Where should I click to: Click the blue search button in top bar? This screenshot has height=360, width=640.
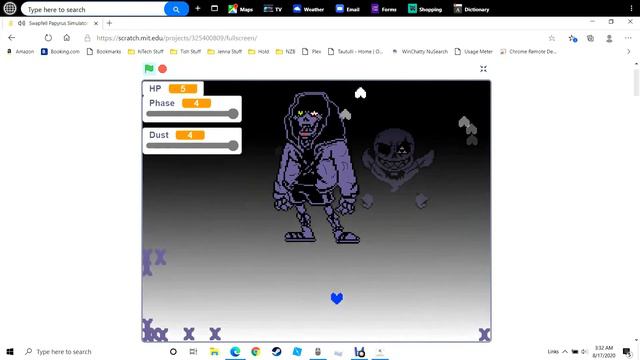tap(176, 9)
